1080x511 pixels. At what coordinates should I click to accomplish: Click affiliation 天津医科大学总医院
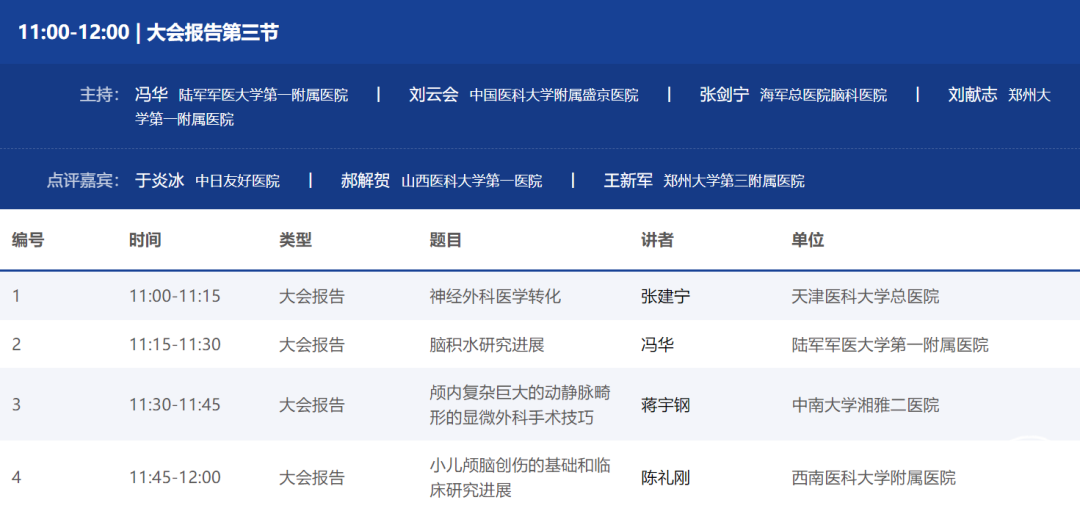click(x=865, y=296)
